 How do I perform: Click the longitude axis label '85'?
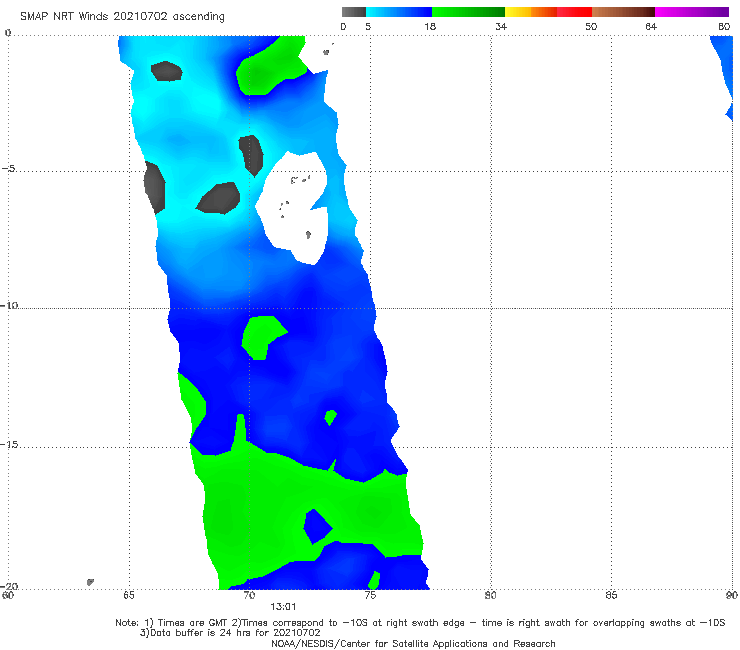tap(611, 595)
